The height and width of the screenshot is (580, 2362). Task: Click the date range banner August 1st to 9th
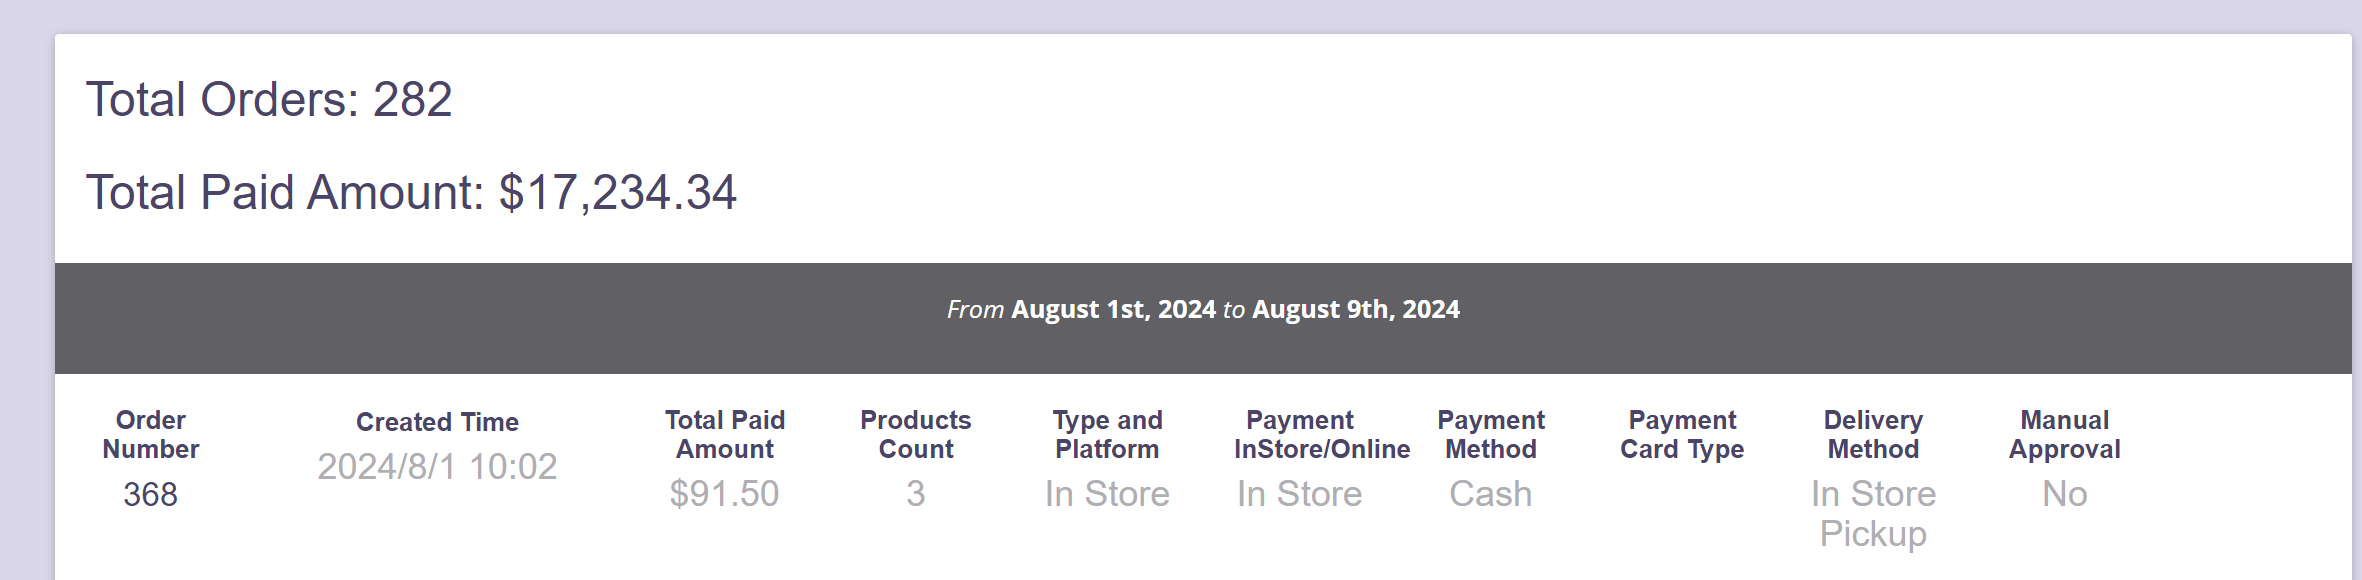pyautogui.click(x=1203, y=310)
